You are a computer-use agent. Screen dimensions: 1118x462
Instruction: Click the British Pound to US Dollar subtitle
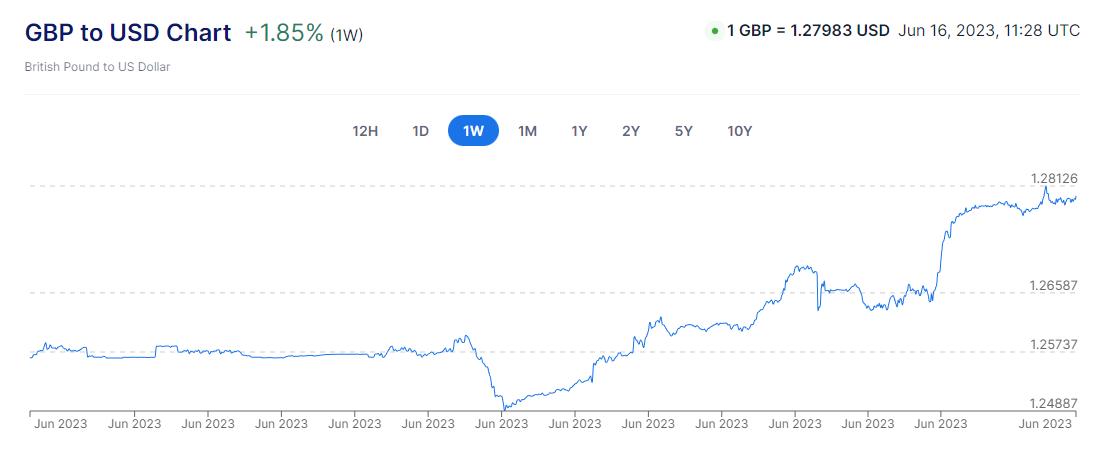click(x=97, y=67)
